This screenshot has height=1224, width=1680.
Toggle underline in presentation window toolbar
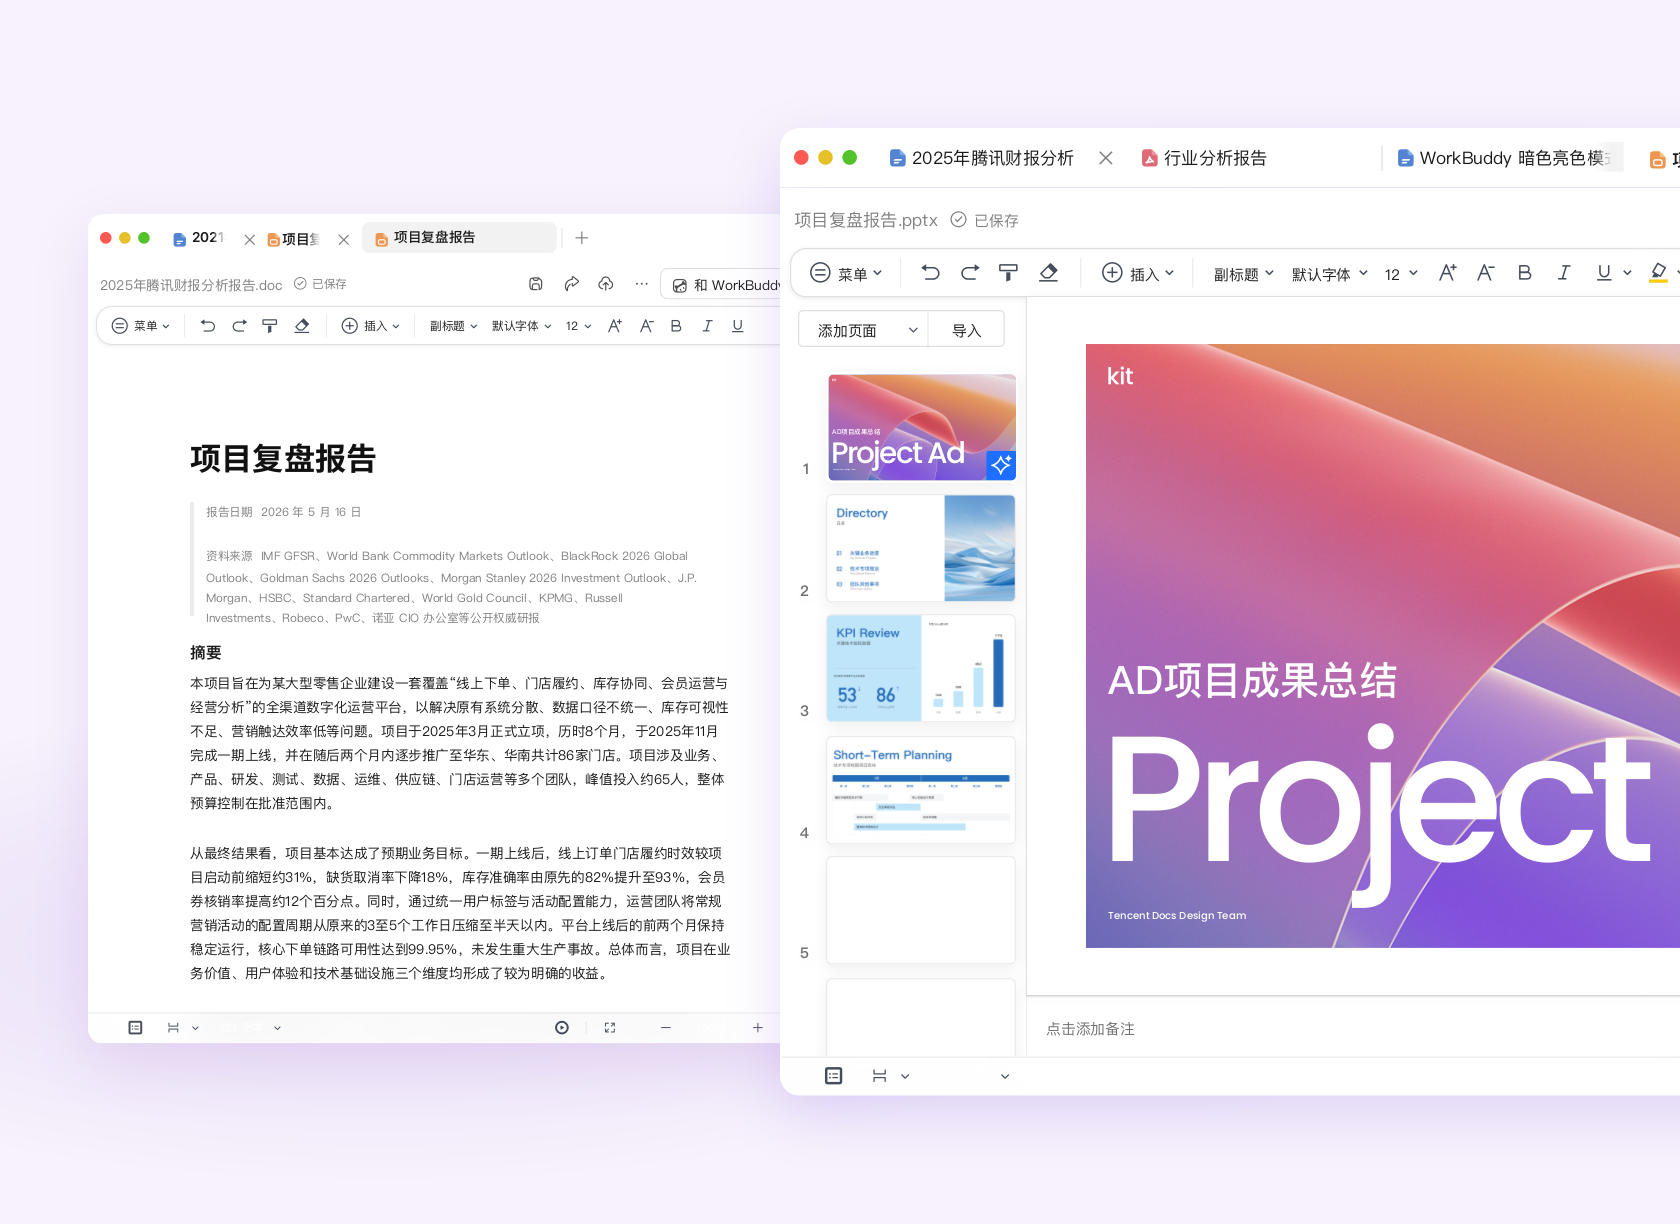coord(1604,273)
